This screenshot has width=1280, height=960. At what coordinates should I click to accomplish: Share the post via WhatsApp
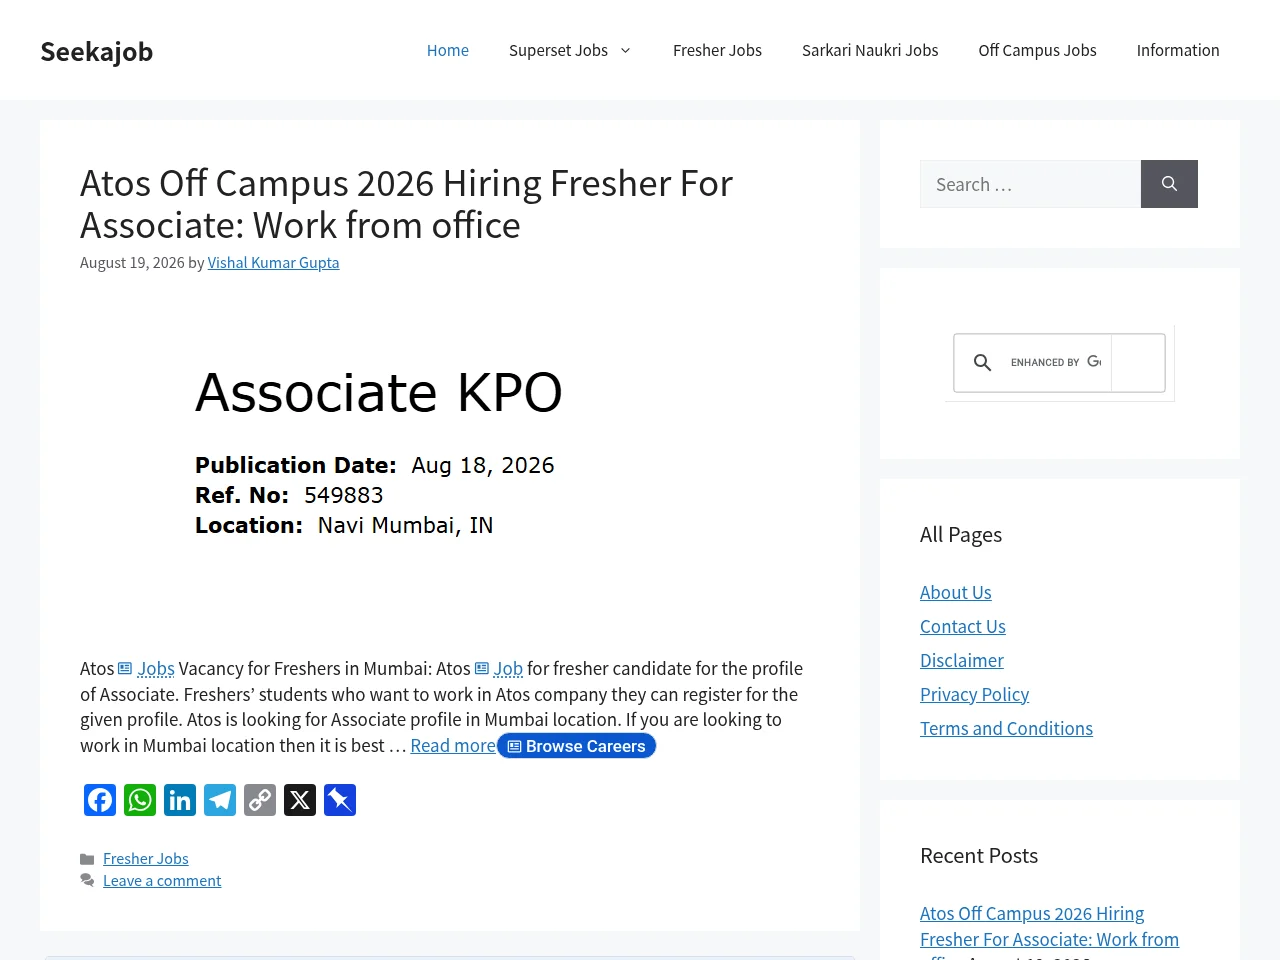[x=140, y=800]
